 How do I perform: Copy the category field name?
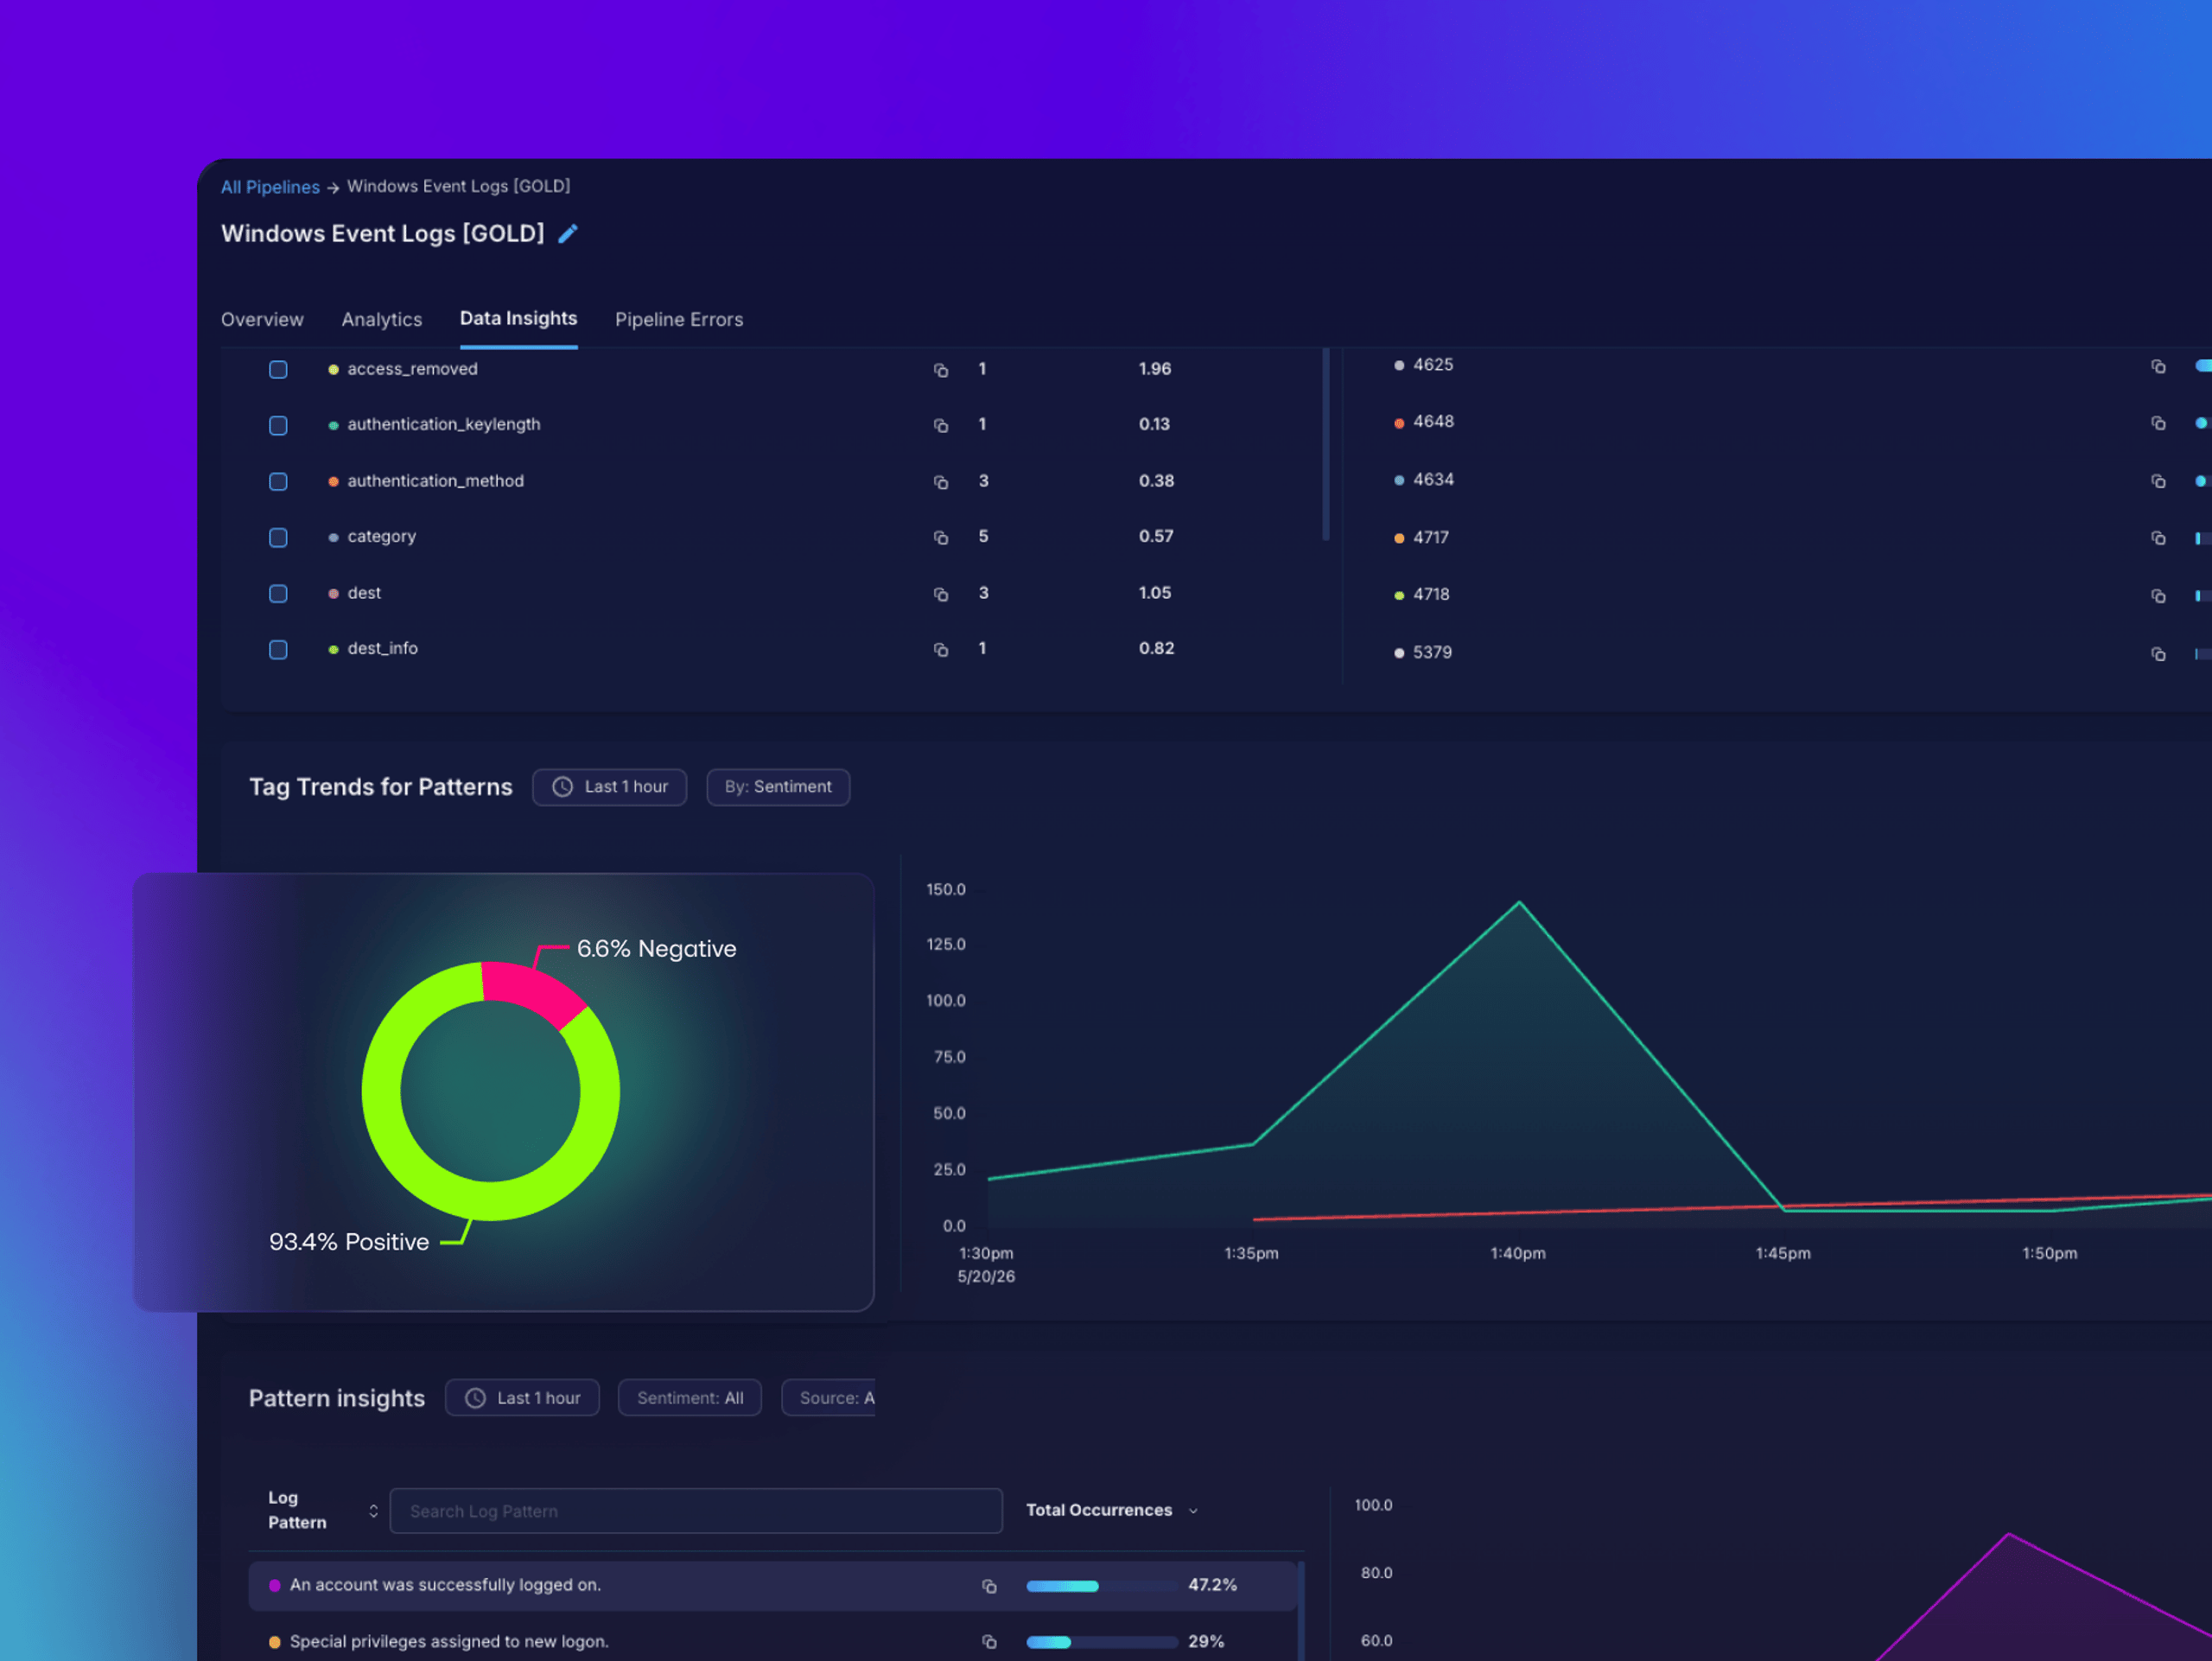pos(941,538)
